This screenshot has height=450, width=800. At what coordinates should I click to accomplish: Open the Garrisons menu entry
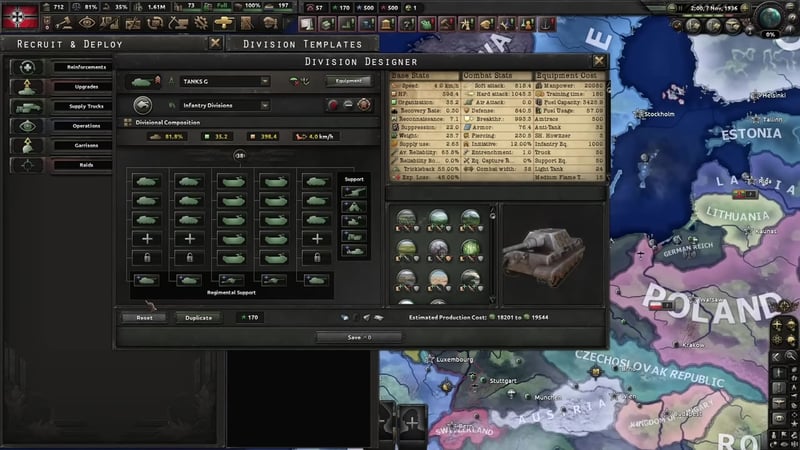click(83, 145)
